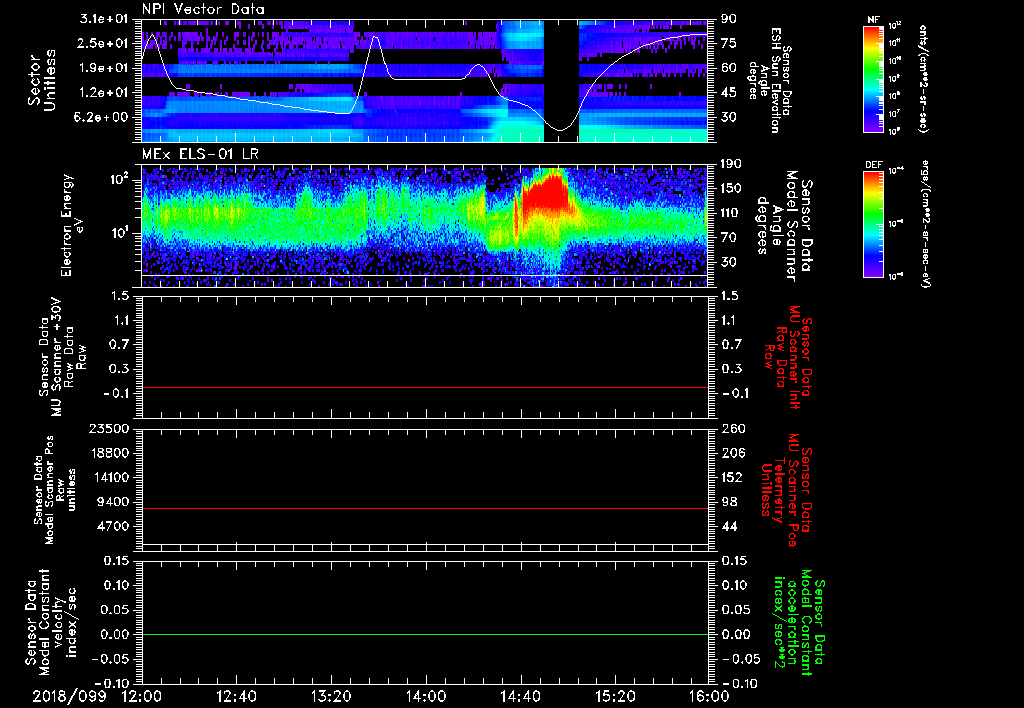Click the "Sector Unitless" axis title
Viewport: 1024px width, 708px height.
tap(42, 80)
